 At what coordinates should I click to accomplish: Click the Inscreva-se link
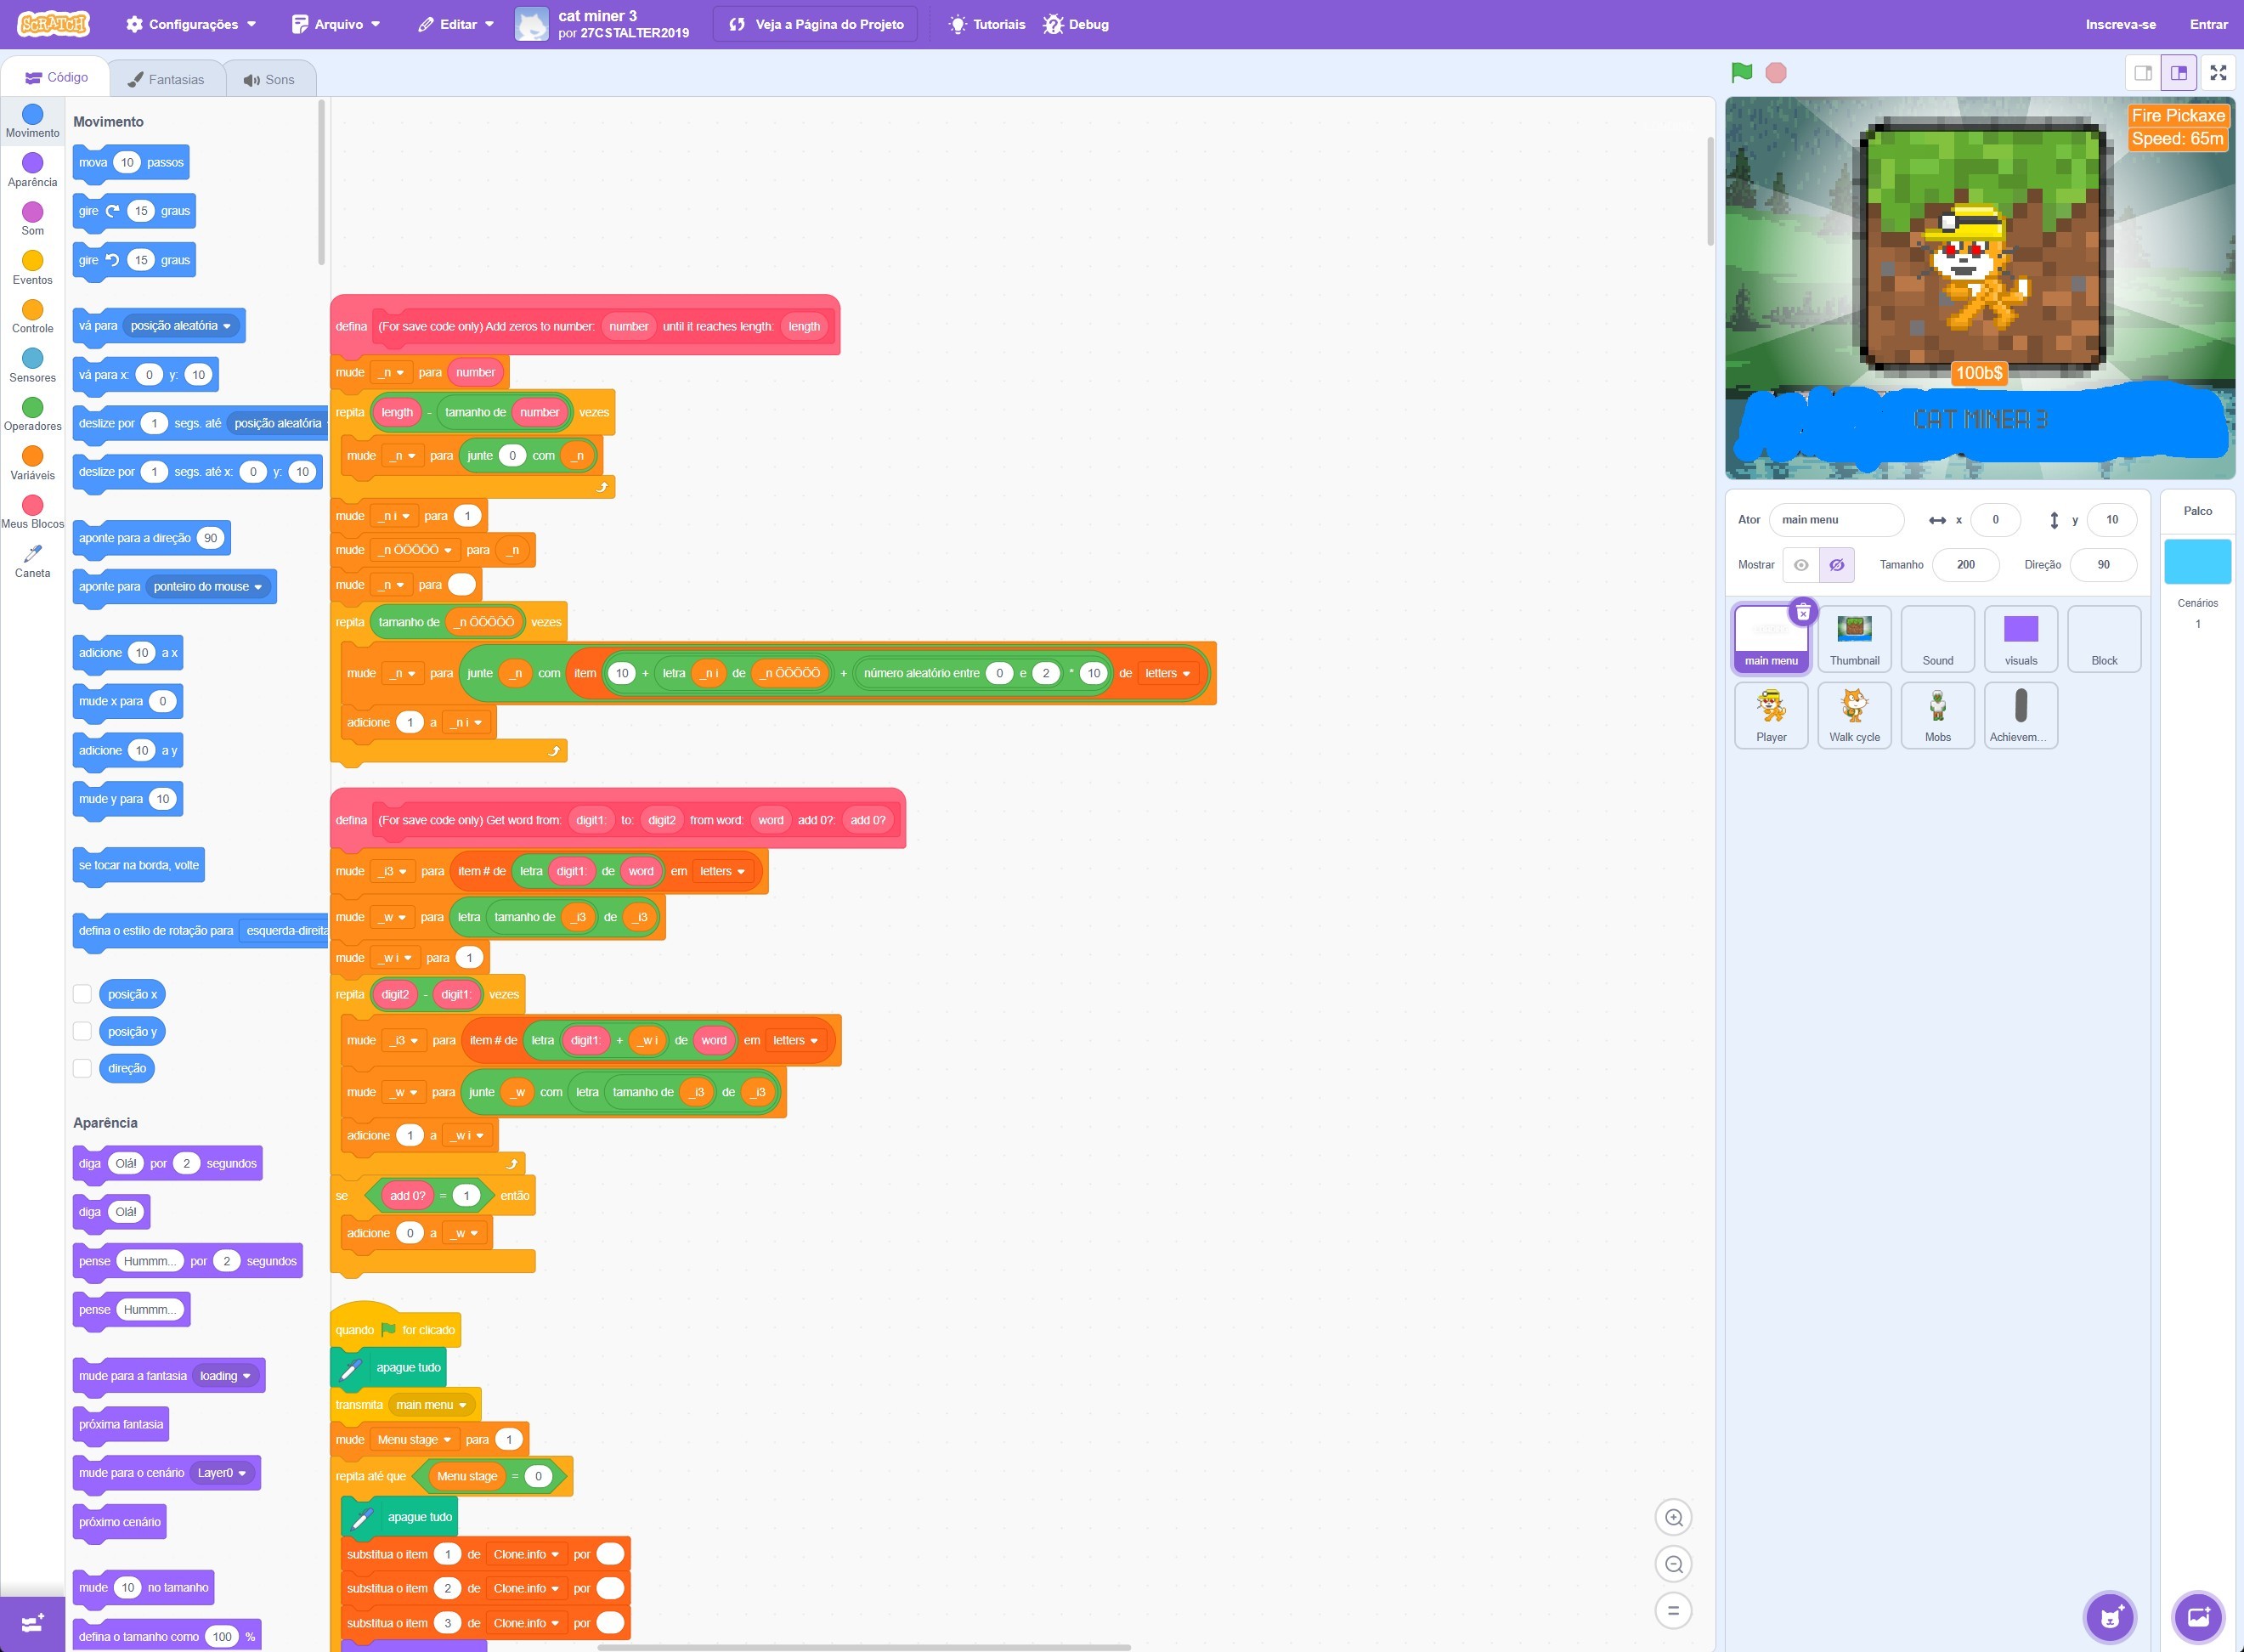2120,24
